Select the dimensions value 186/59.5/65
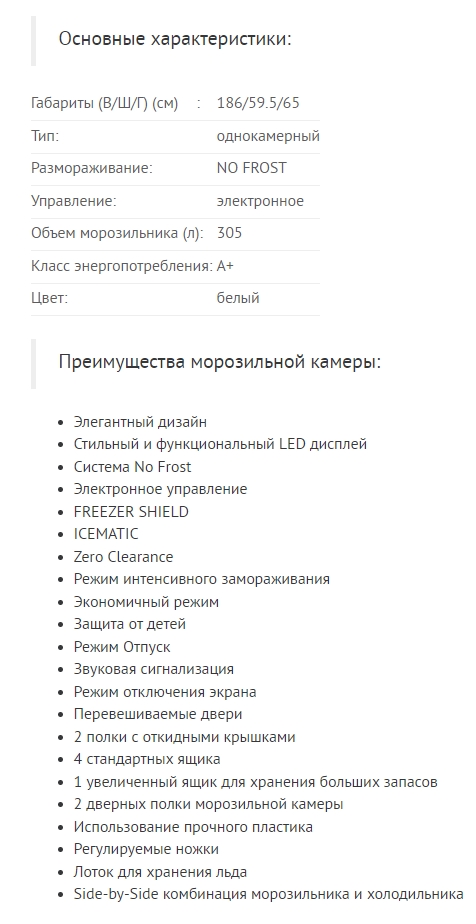 (x=258, y=103)
